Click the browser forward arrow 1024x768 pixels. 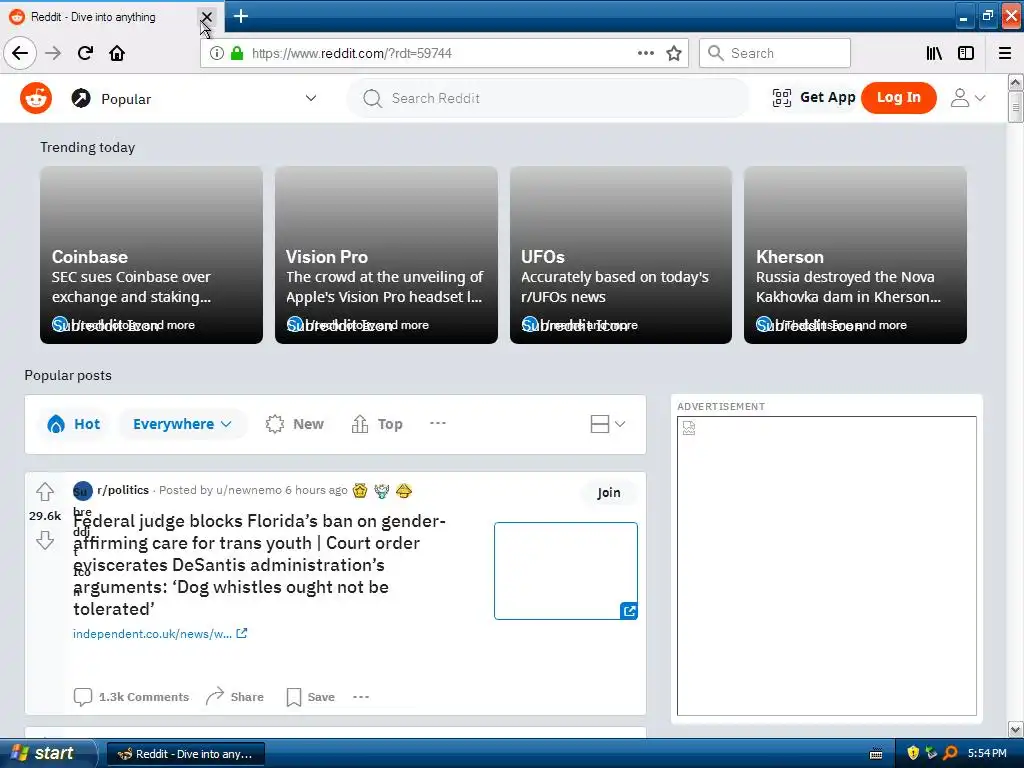(53, 53)
